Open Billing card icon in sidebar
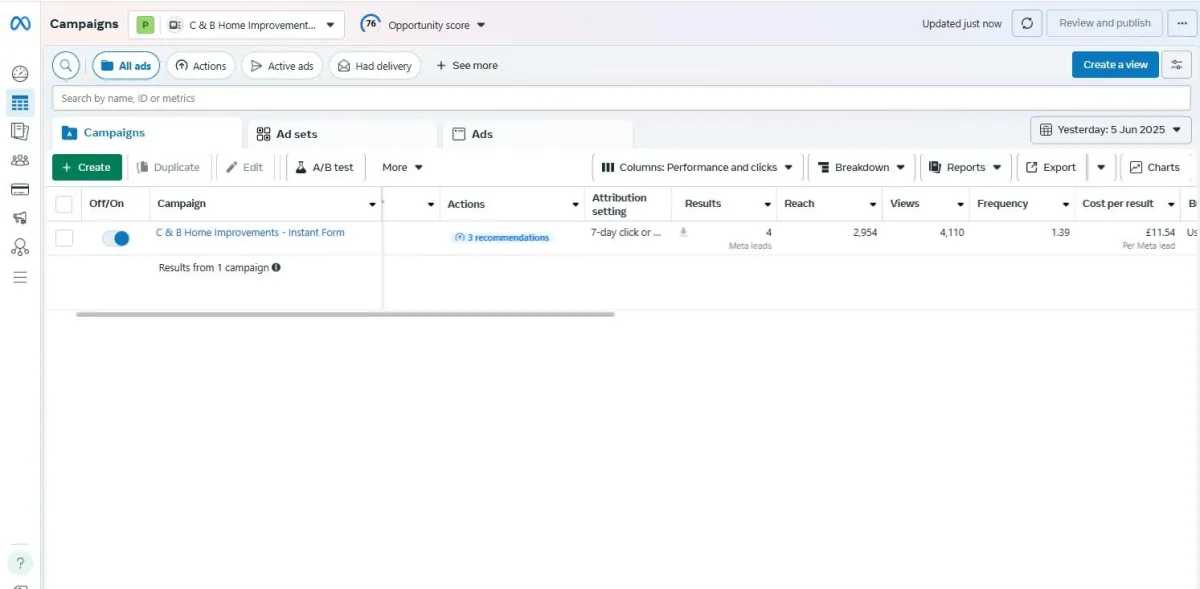 pyautogui.click(x=20, y=189)
